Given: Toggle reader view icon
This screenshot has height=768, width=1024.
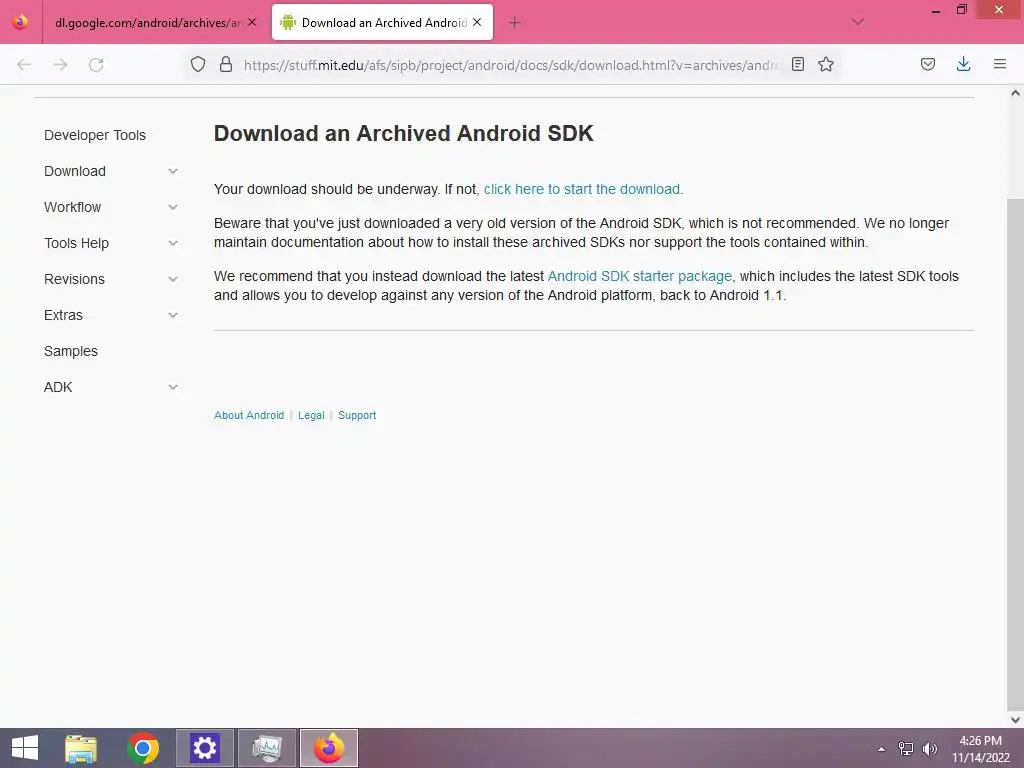Looking at the screenshot, I should [797, 64].
